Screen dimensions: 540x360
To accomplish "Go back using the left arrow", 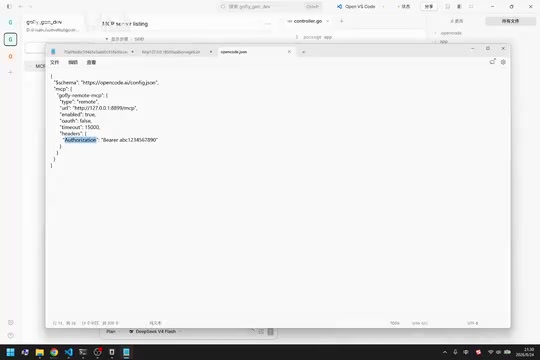I will click(x=21, y=7).
